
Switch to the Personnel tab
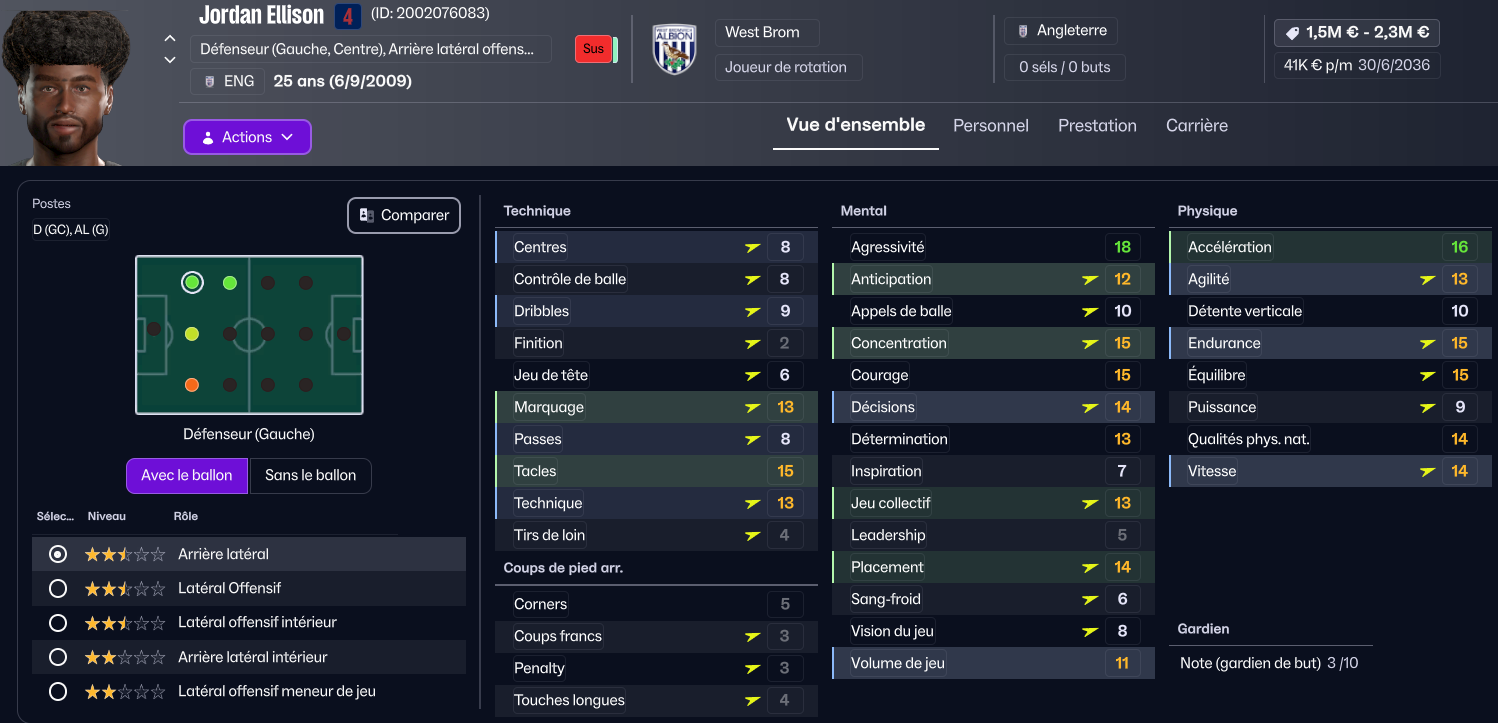(x=991, y=125)
